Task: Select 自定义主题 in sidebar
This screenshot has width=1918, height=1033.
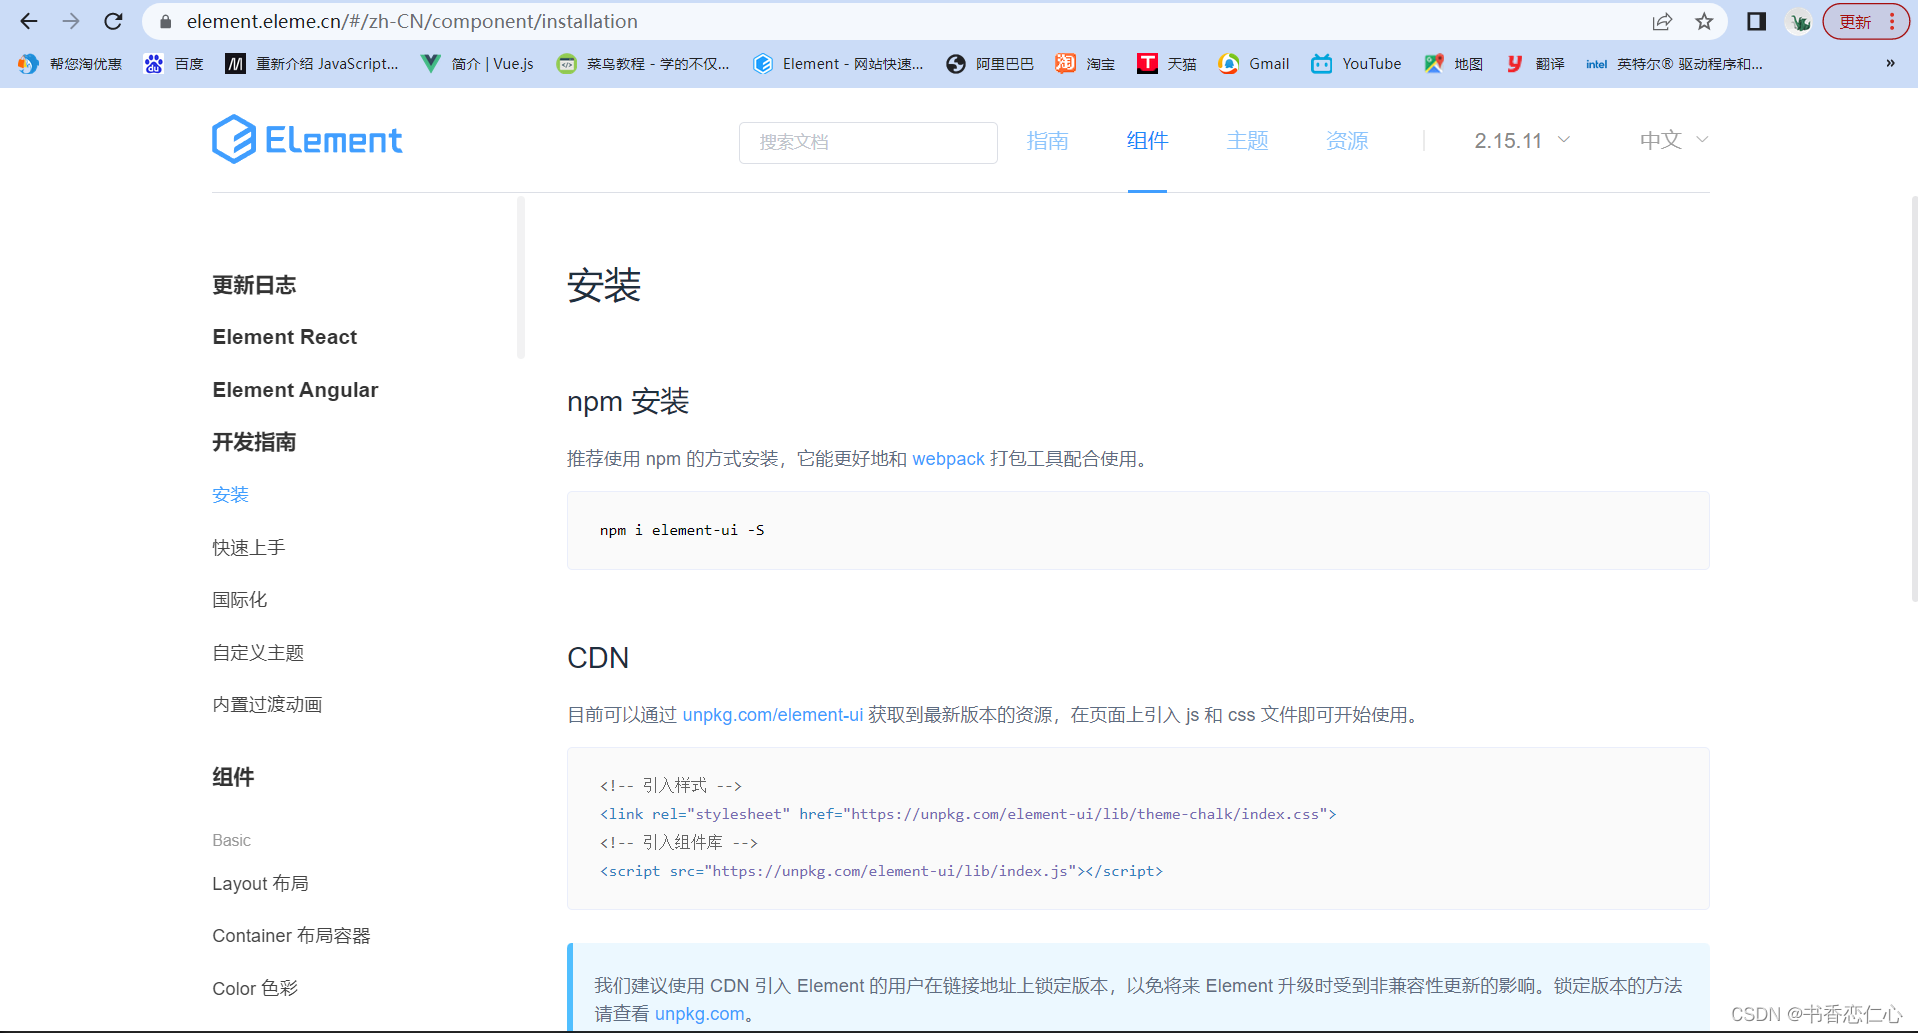Action: (258, 653)
